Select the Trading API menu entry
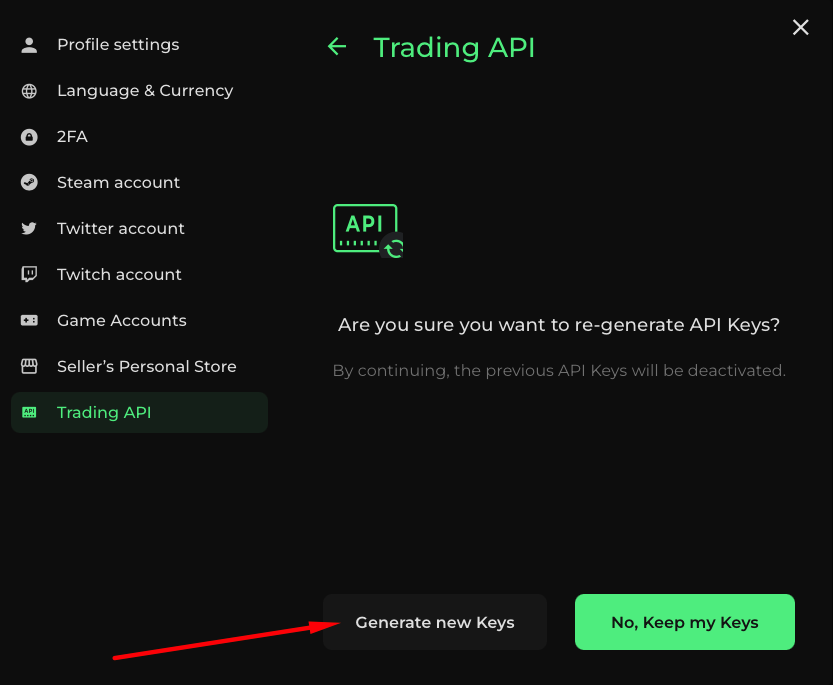 [x=139, y=412]
